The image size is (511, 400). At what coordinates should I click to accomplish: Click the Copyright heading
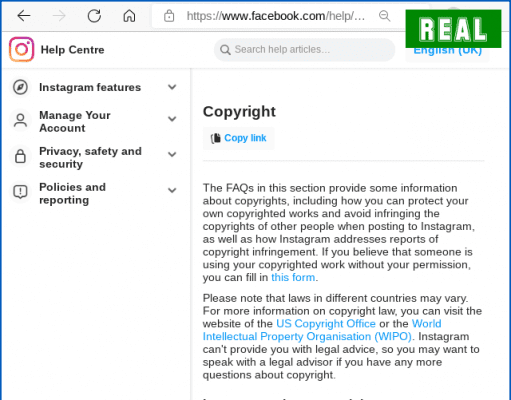coord(239,112)
